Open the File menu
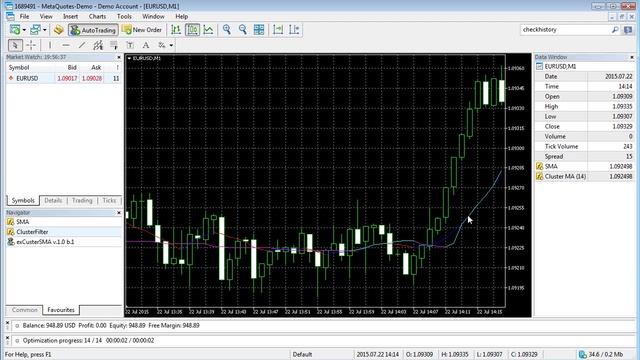The width and height of the screenshot is (640, 360). coord(24,16)
